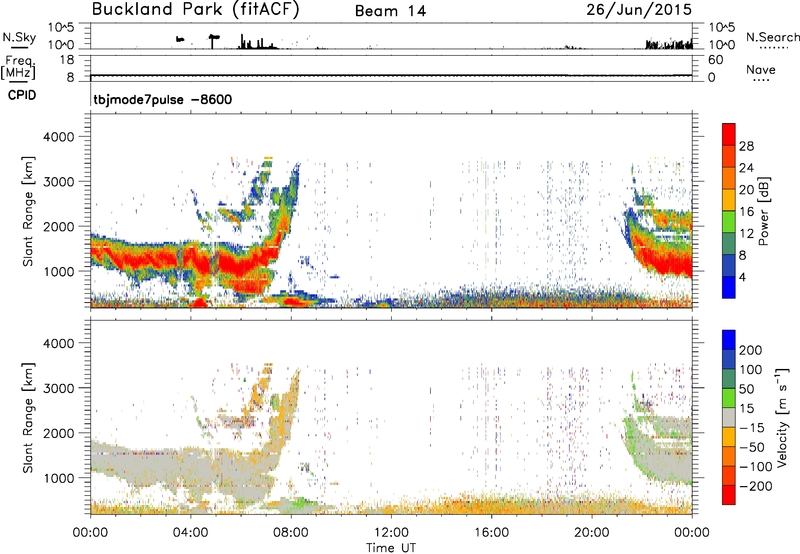Click the '12:00' time axis tick label
Screen dimensions: 800x554
point(391,533)
